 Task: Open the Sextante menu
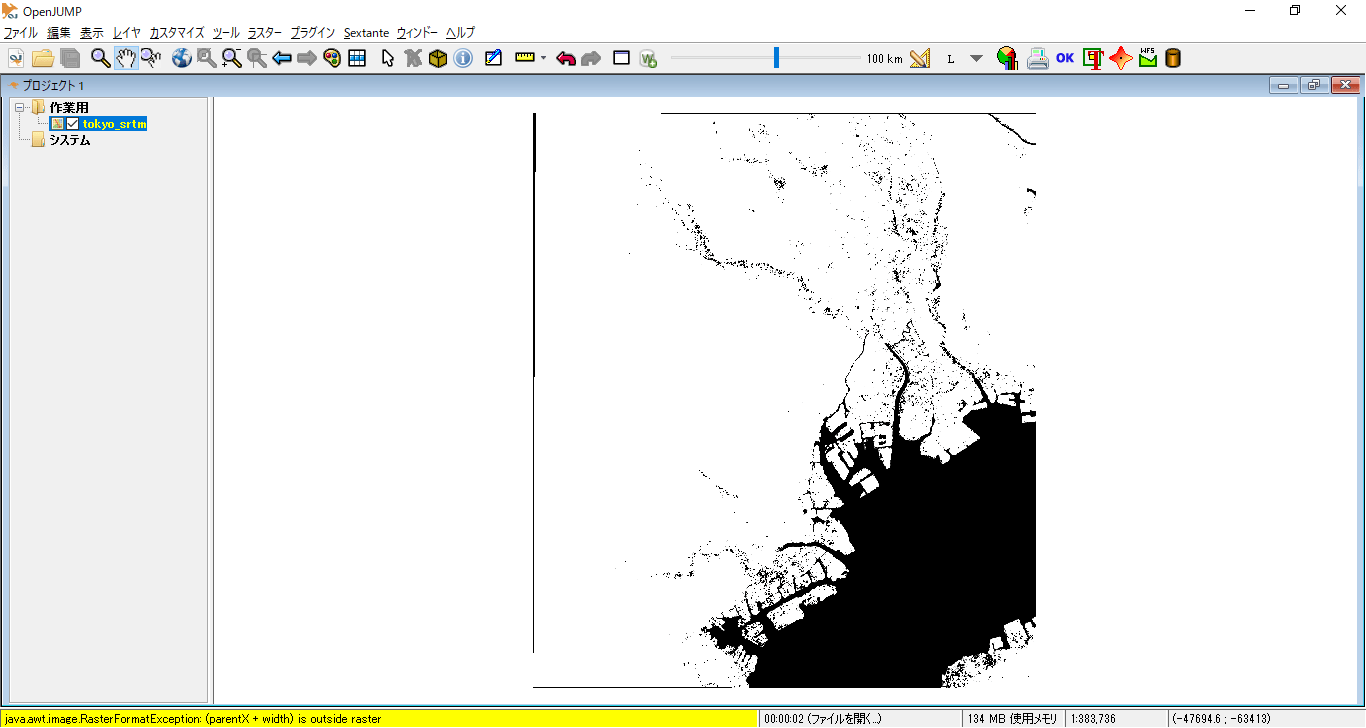click(x=366, y=32)
